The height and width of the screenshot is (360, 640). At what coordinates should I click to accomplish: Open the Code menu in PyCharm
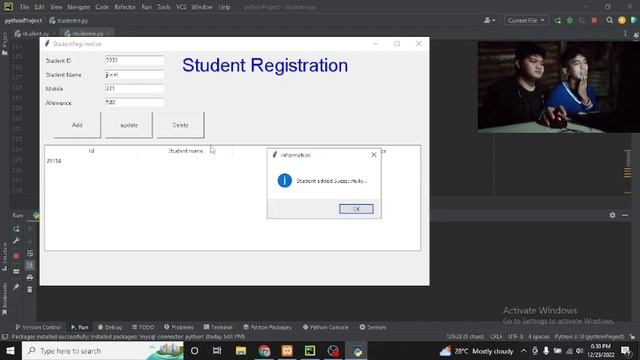[102, 7]
